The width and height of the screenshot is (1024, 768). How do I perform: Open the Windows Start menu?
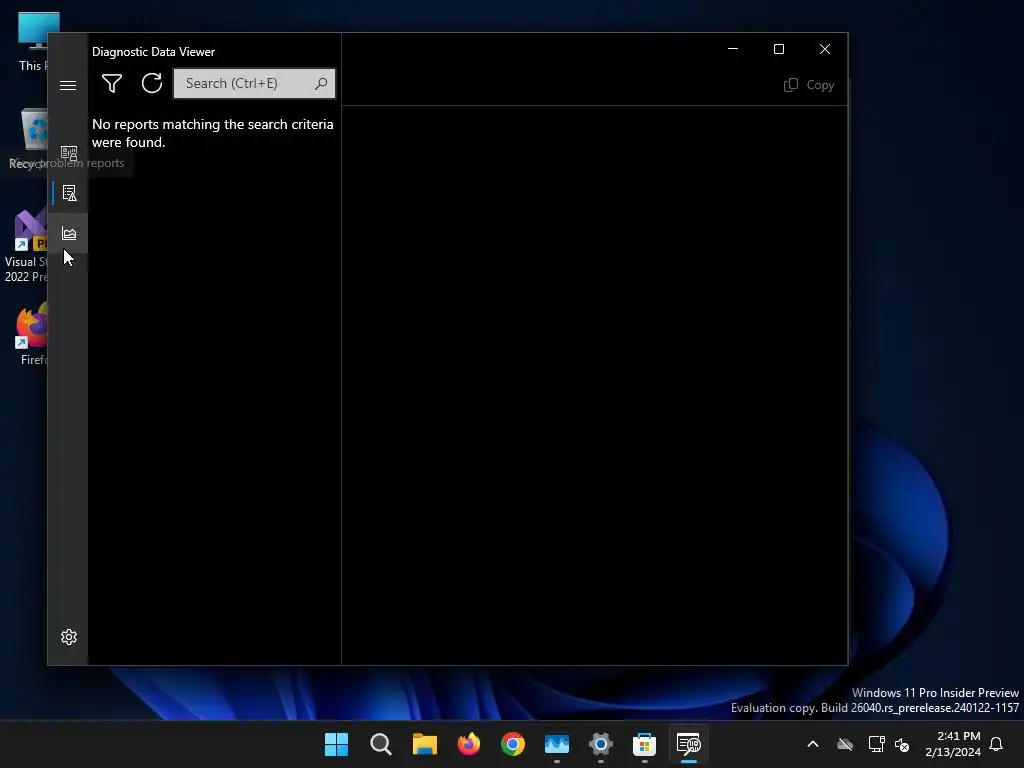point(336,744)
